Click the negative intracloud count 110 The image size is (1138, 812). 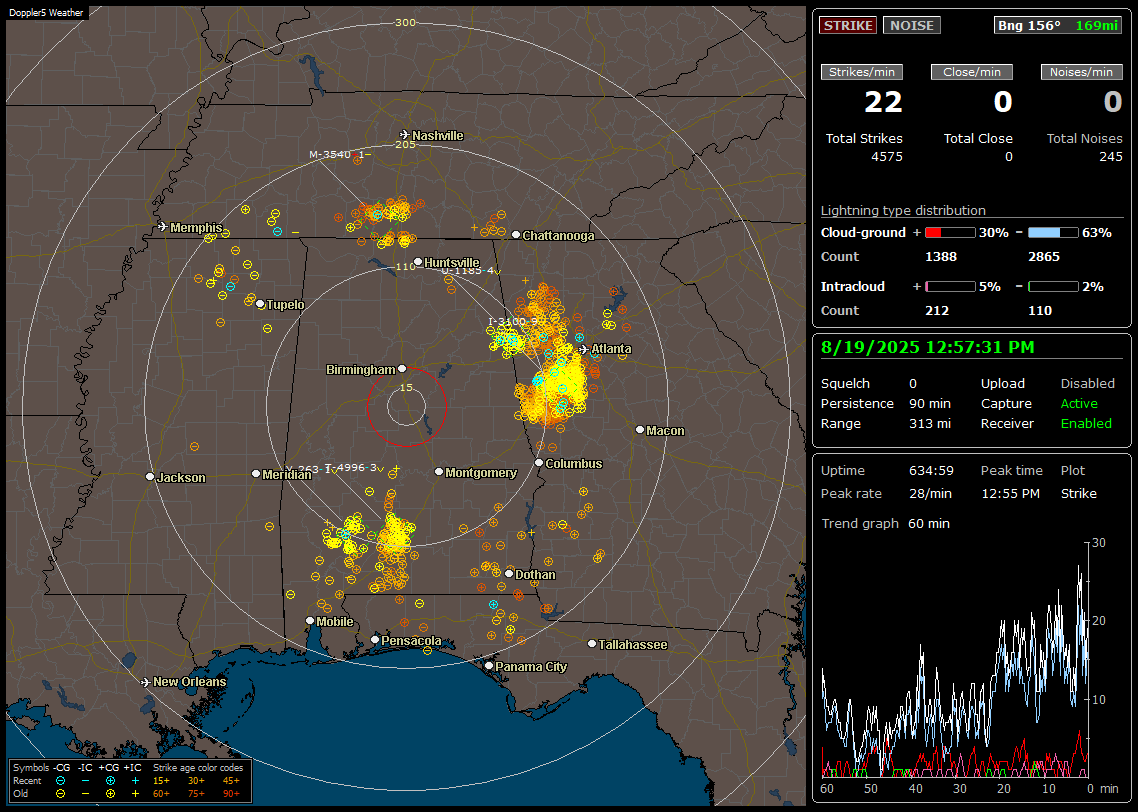[1040, 311]
